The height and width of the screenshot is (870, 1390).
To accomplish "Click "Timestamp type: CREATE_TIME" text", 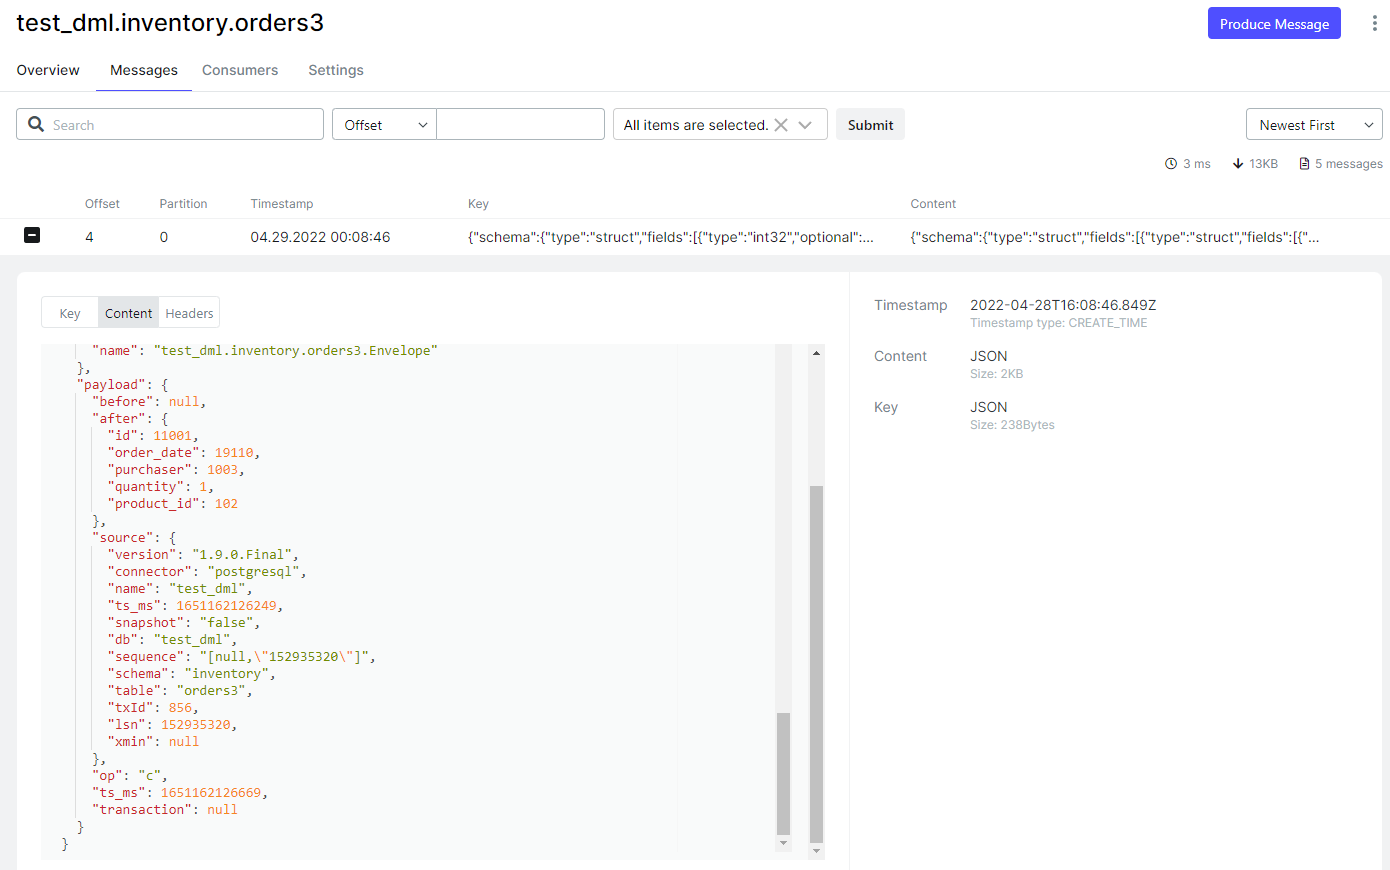I will click(x=1059, y=323).
